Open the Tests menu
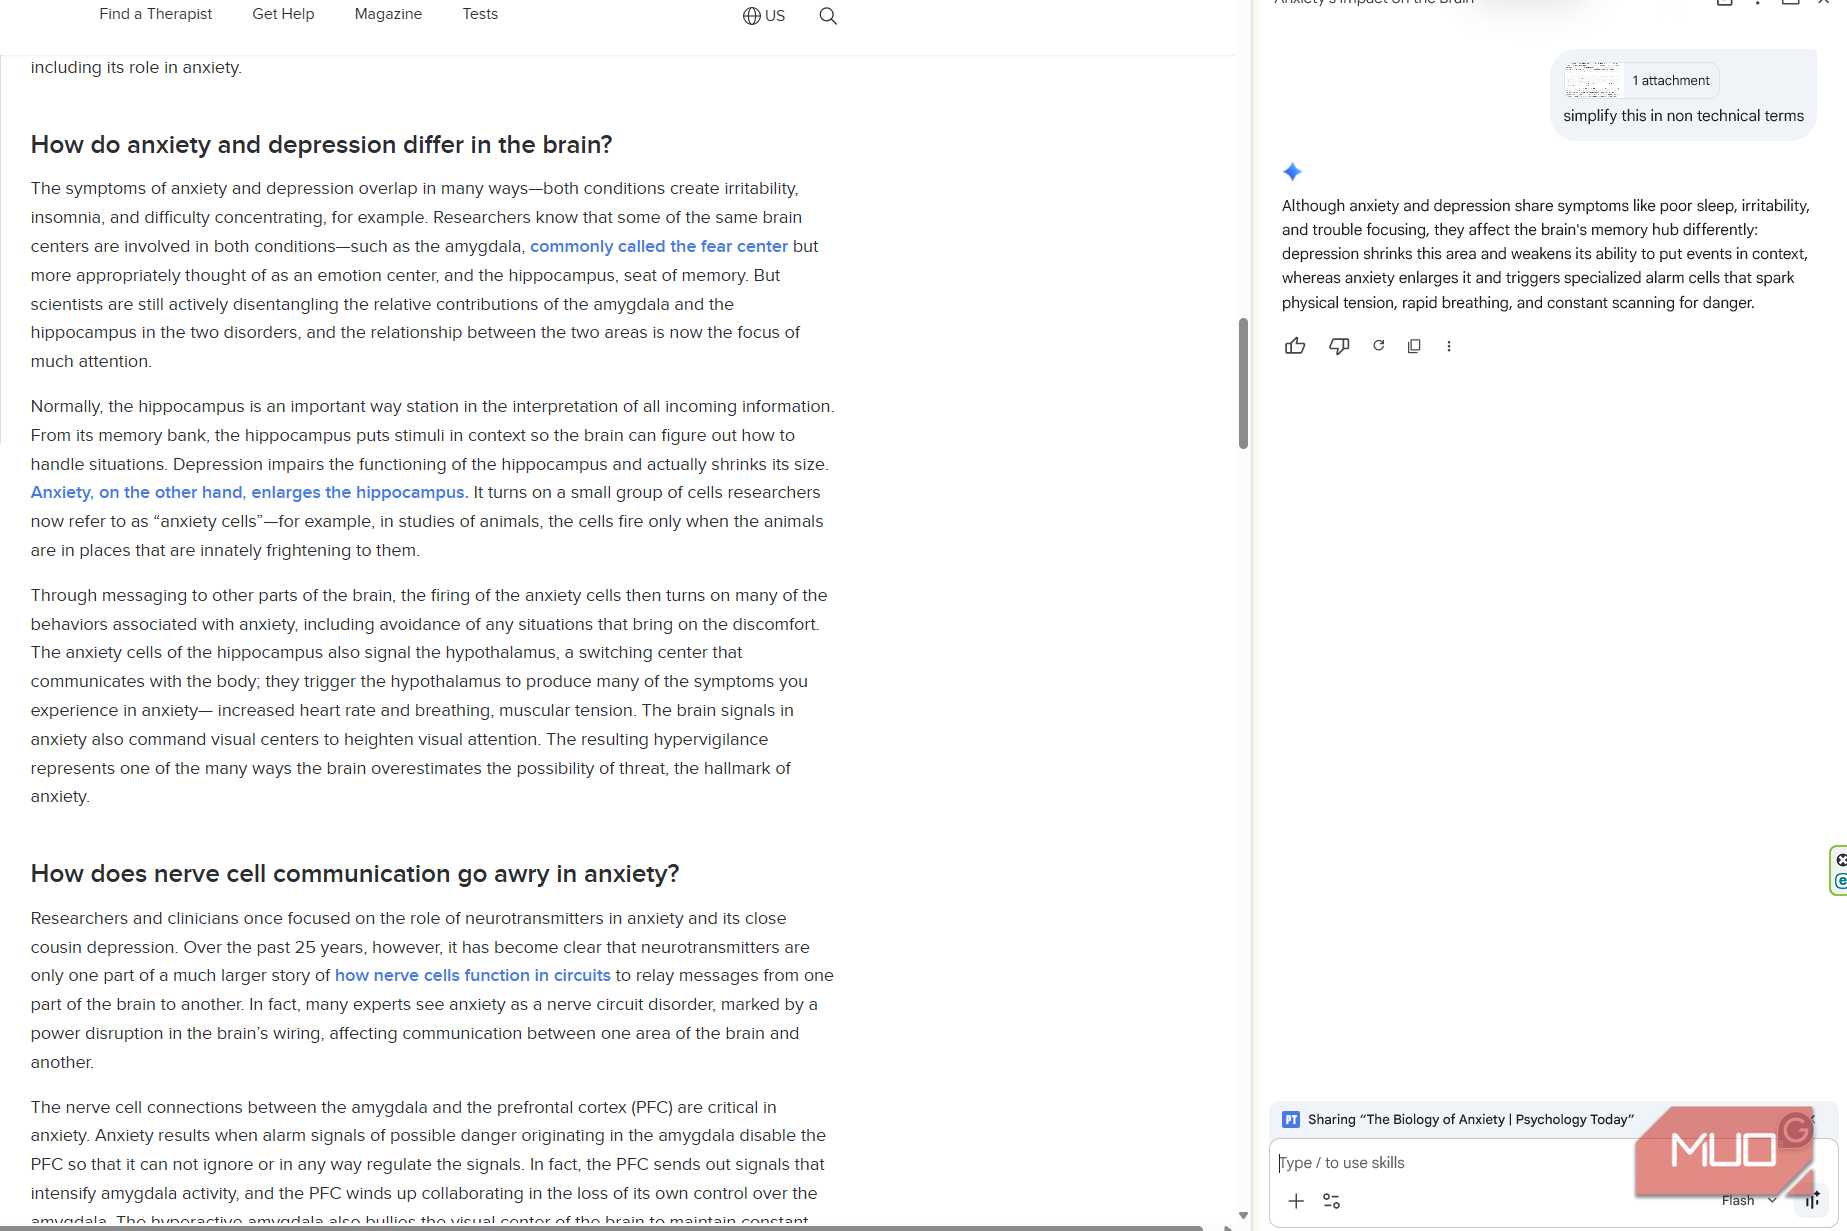 click(480, 14)
